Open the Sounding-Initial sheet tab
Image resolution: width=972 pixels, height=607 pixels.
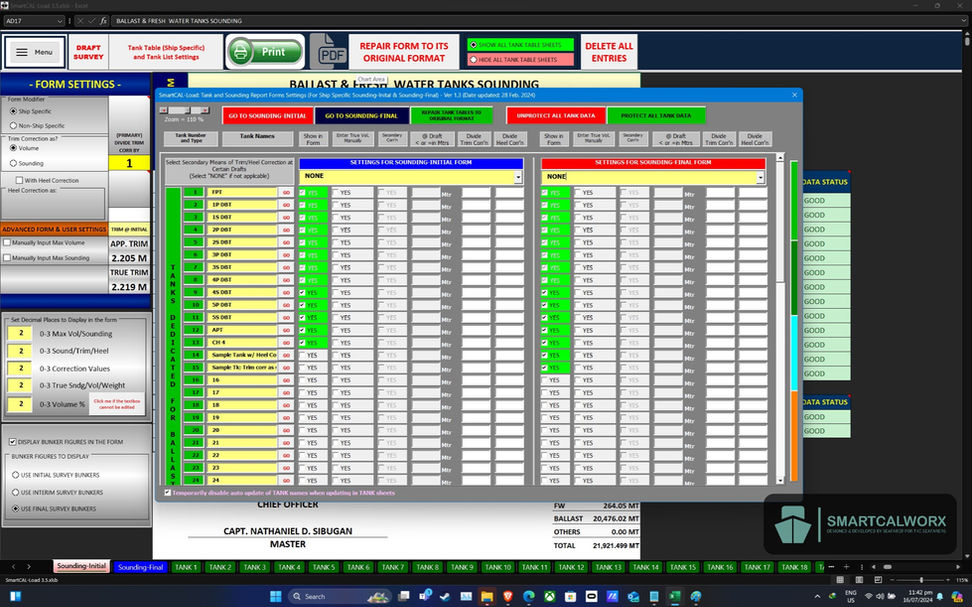click(81, 567)
